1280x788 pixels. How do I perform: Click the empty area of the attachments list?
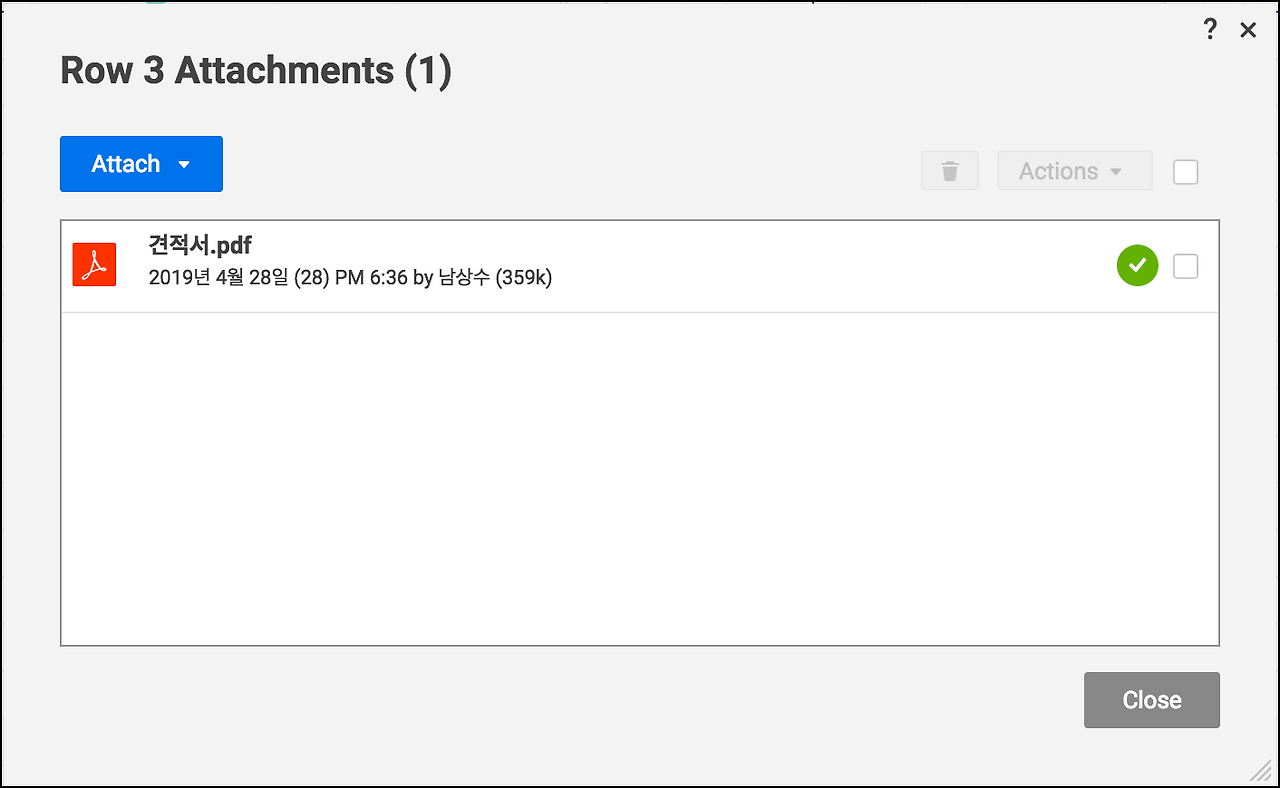(640, 480)
